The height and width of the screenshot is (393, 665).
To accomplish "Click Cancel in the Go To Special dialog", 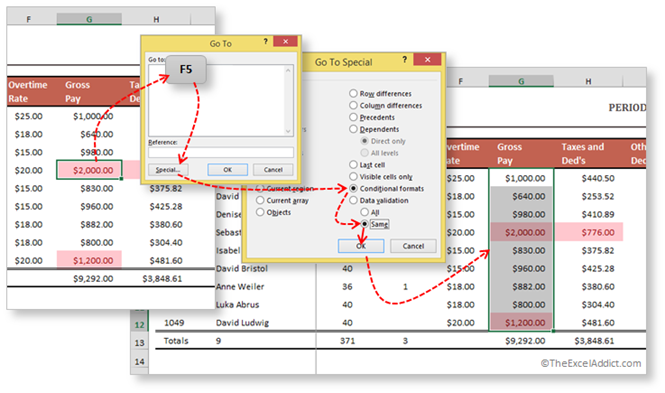I will click(x=413, y=246).
